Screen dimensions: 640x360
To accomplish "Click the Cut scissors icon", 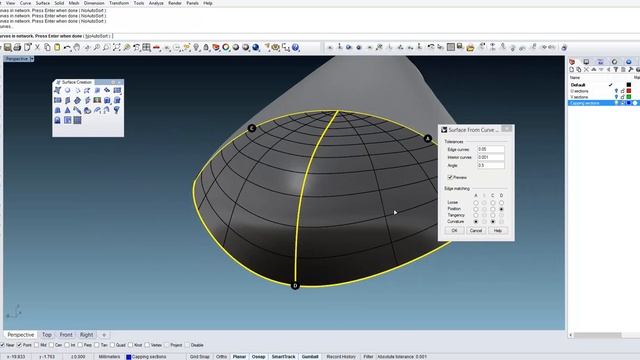I will click(37, 47).
